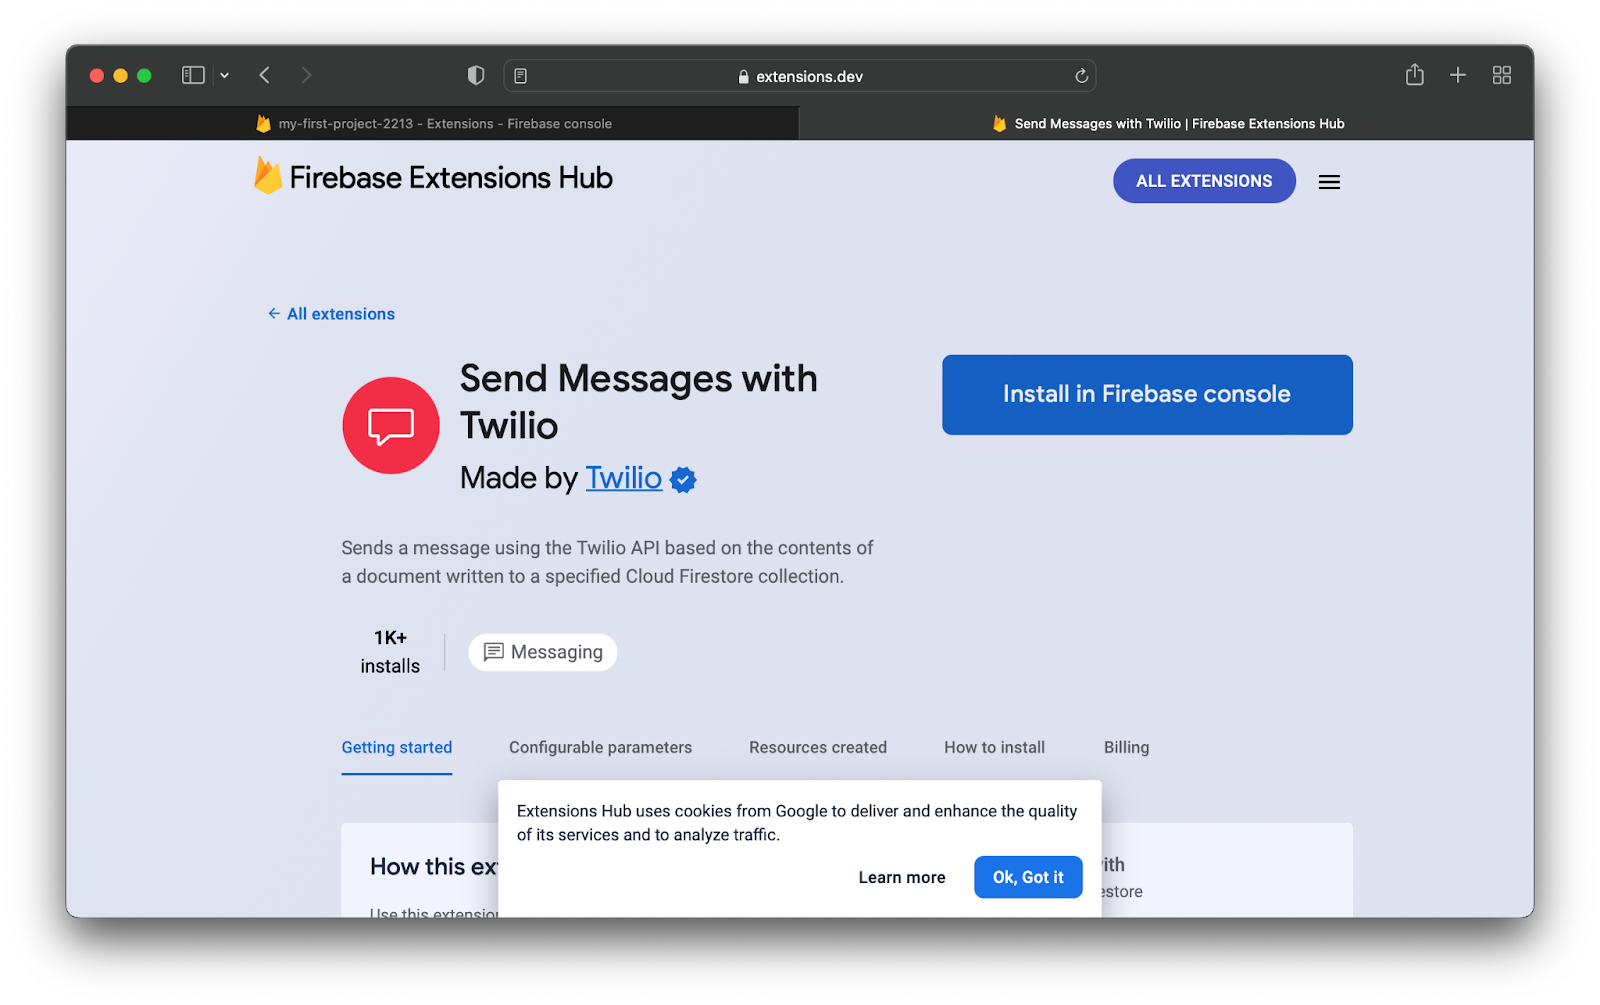Click the green fullscreen window button
The height and width of the screenshot is (1005, 1600).
(x=144, y=75)
